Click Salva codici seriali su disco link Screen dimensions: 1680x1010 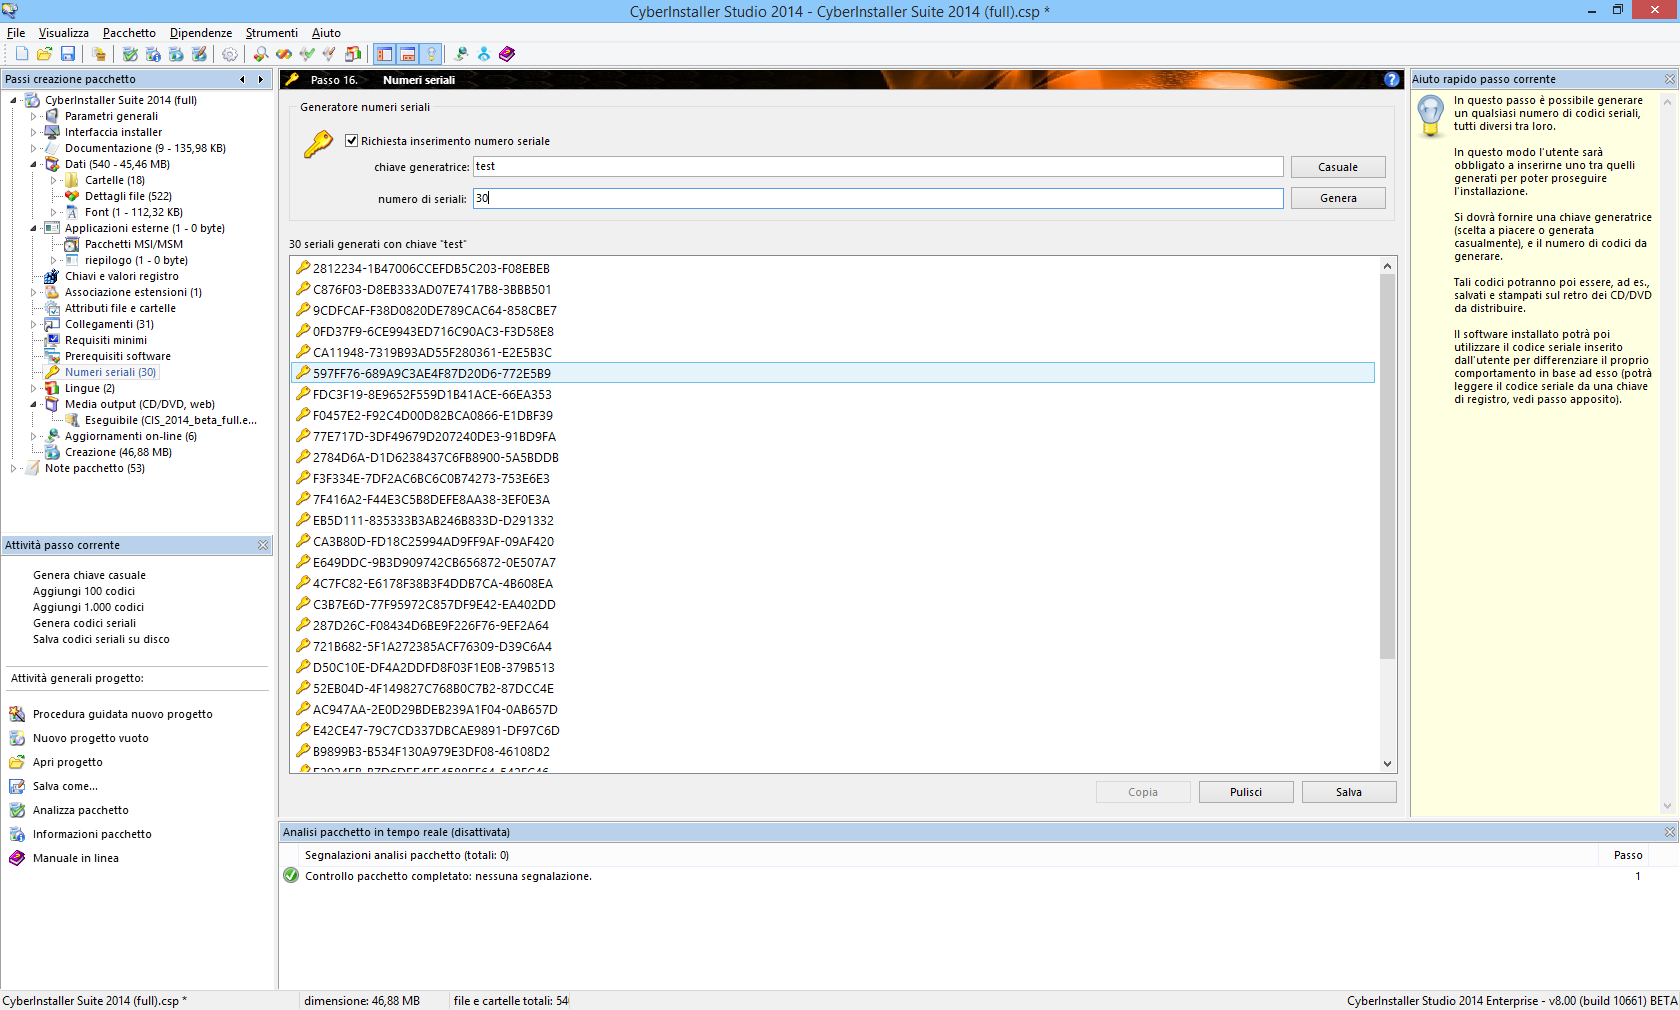(101, 639)
